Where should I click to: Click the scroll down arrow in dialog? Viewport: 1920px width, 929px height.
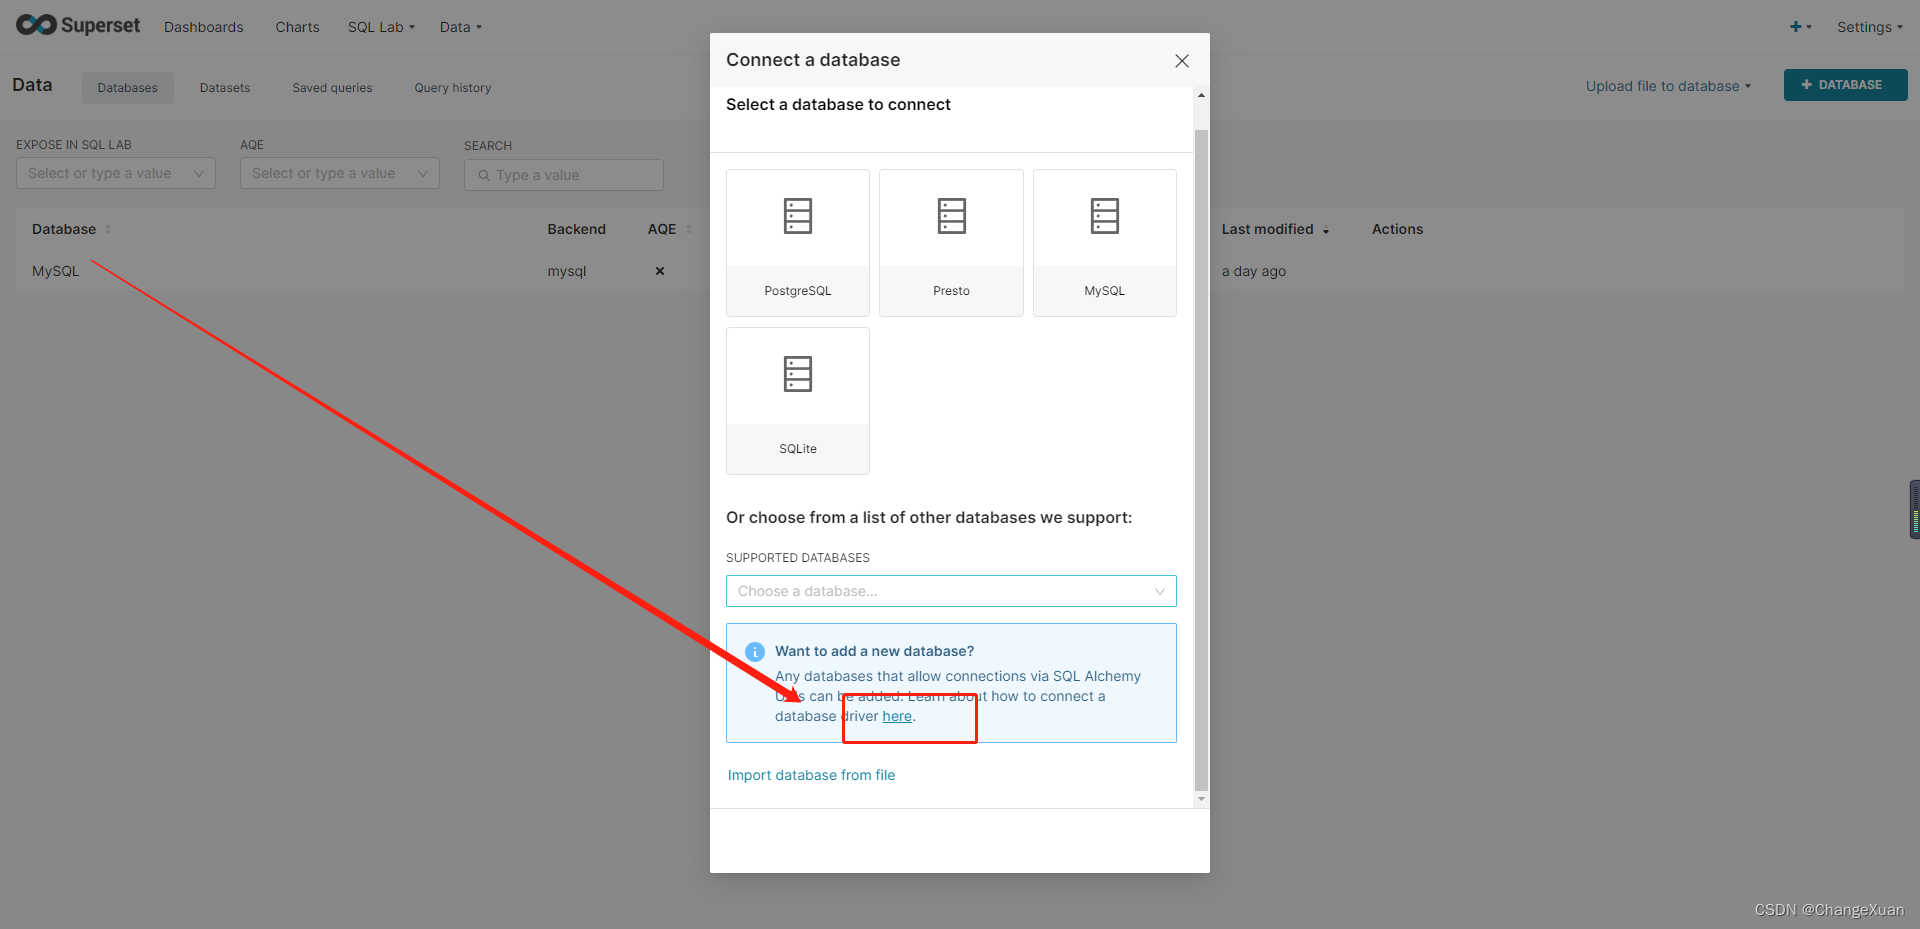point(1201,800)
